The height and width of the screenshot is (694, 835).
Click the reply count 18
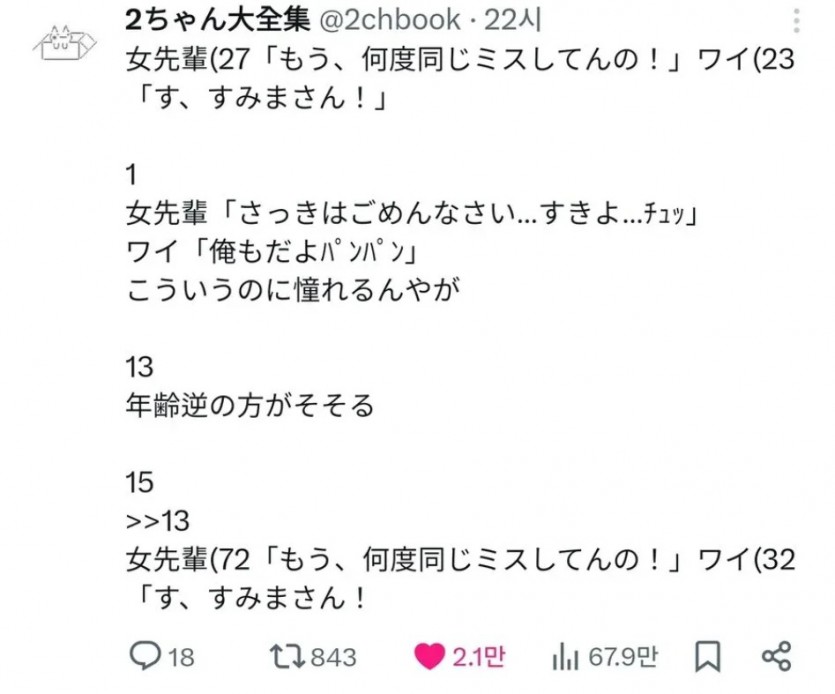[x=182, y=657]
